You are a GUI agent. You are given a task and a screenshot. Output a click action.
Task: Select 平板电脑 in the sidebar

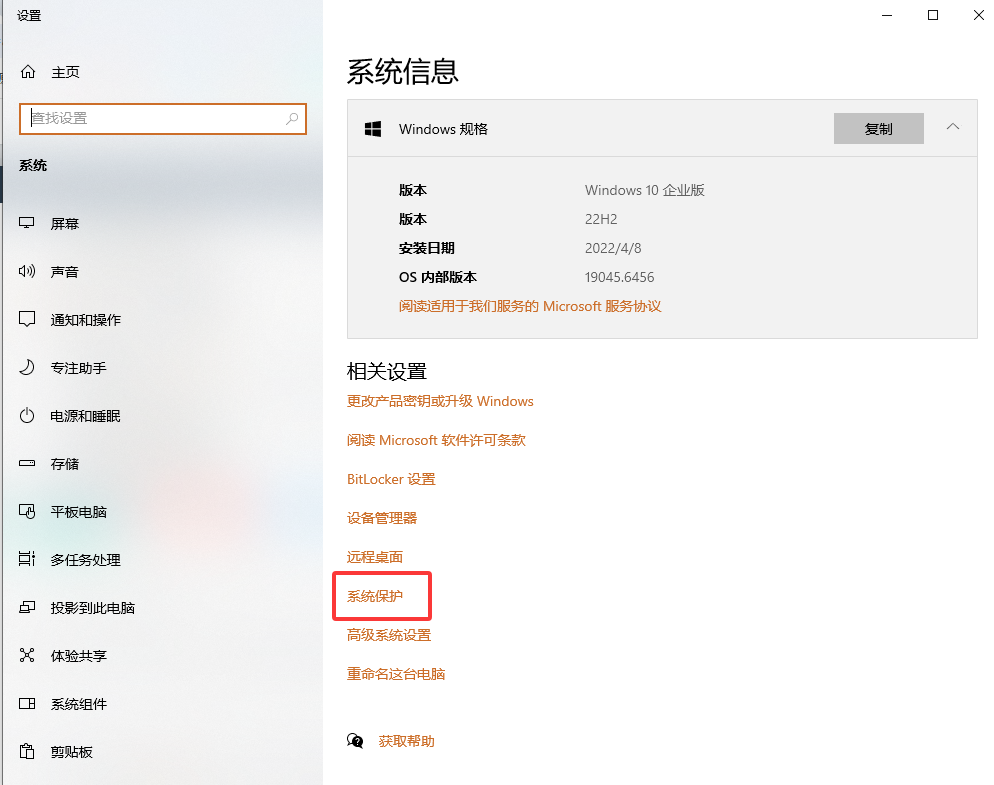(79, 512)
